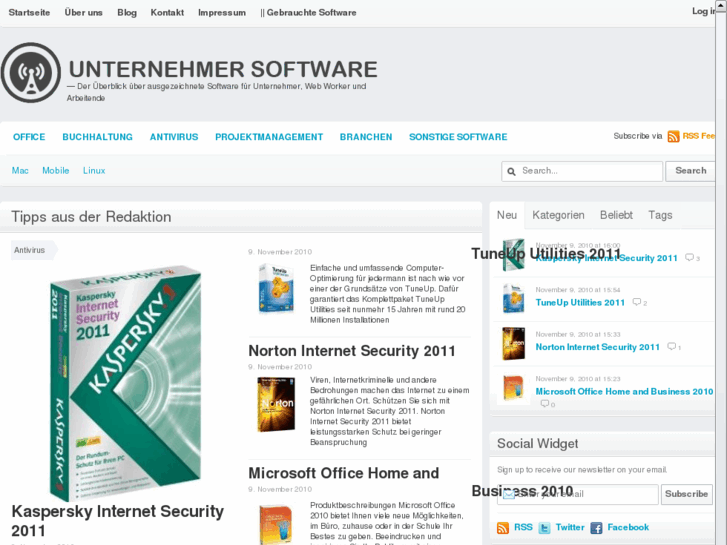
Task: Open the Kontakt page
Action: (x=167, y=13)
